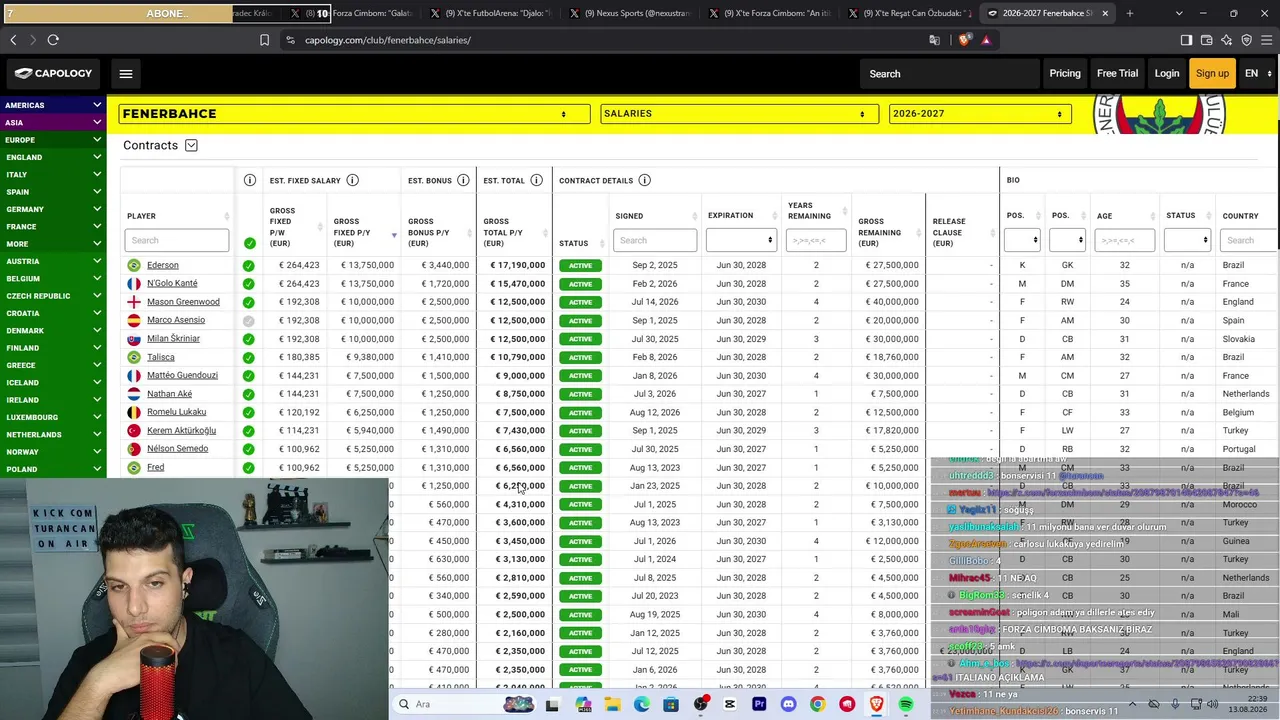This screenshot has width=1280, height=720.
Task: Toggle verified checkmark for Fred
Action: coord(248,468)
